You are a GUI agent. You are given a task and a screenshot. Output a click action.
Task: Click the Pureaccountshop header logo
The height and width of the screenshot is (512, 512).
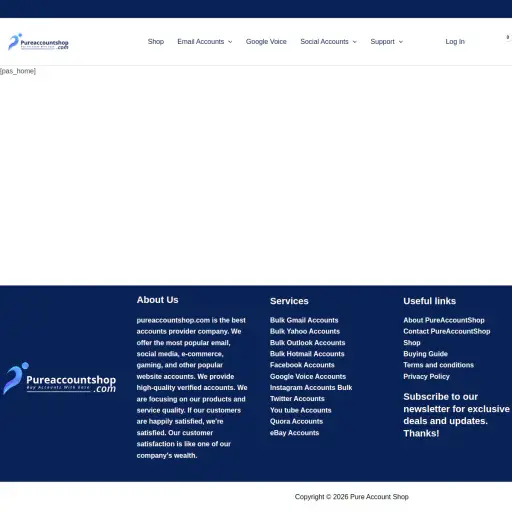coord(38,42)
